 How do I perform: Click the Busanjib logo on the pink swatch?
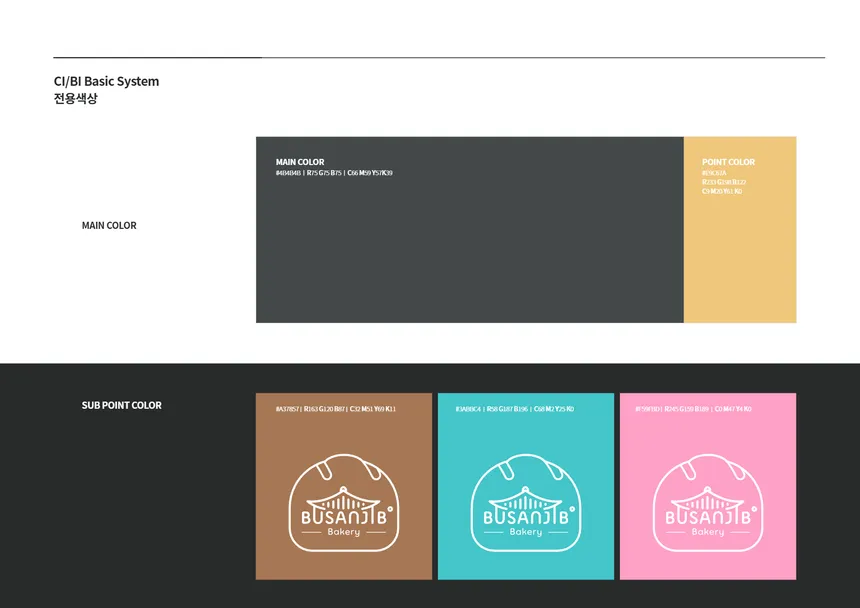tap(708, 503)
